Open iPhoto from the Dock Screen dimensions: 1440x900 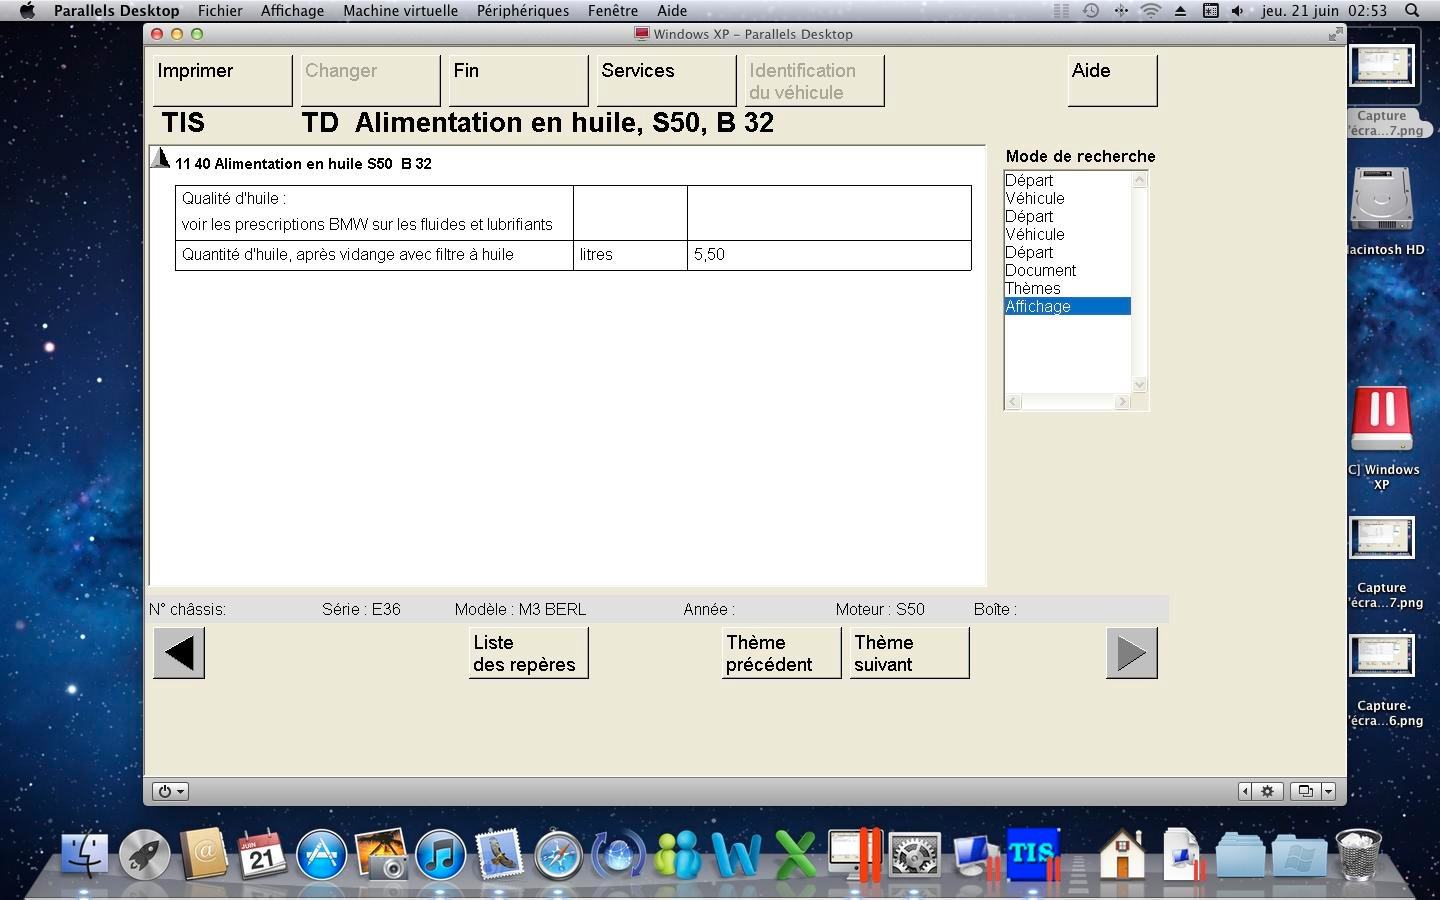tap(381, 856)
